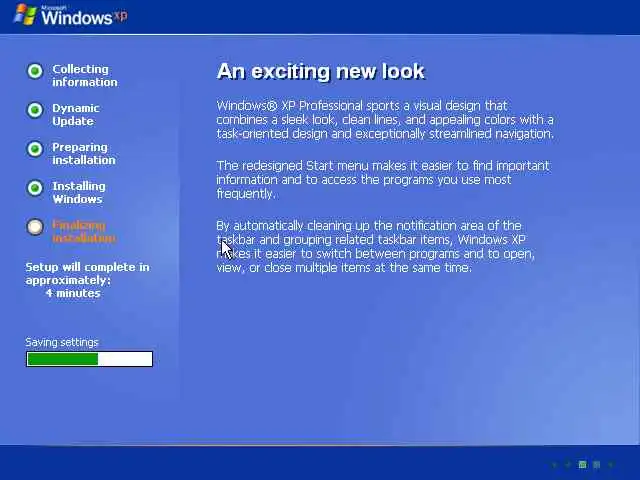The width and height of the screenshot is (640, 480).
Task: Click the '4 minutes' remaining time
Action: coord(73,293)
